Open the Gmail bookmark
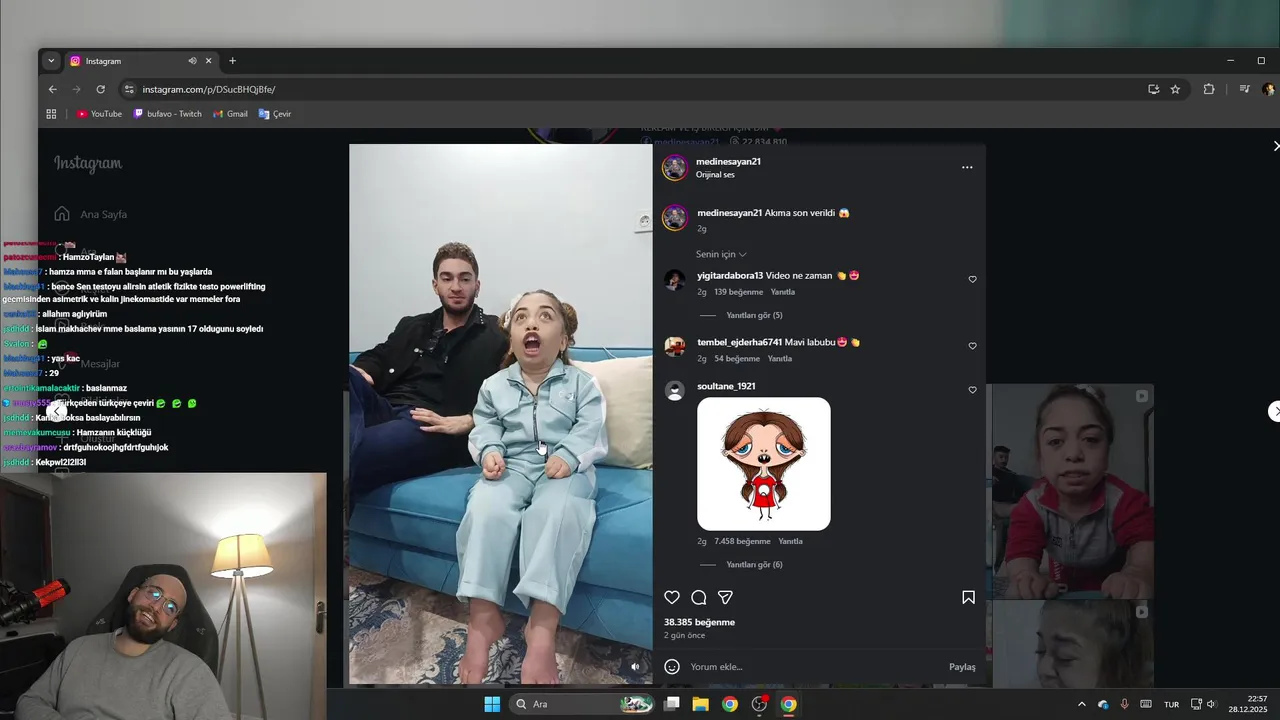 (x=230, y=114)
